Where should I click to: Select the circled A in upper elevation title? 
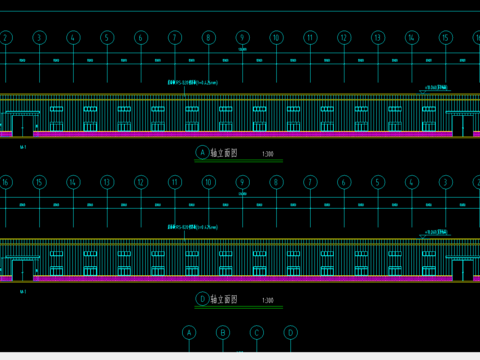(x=202, y=152)
